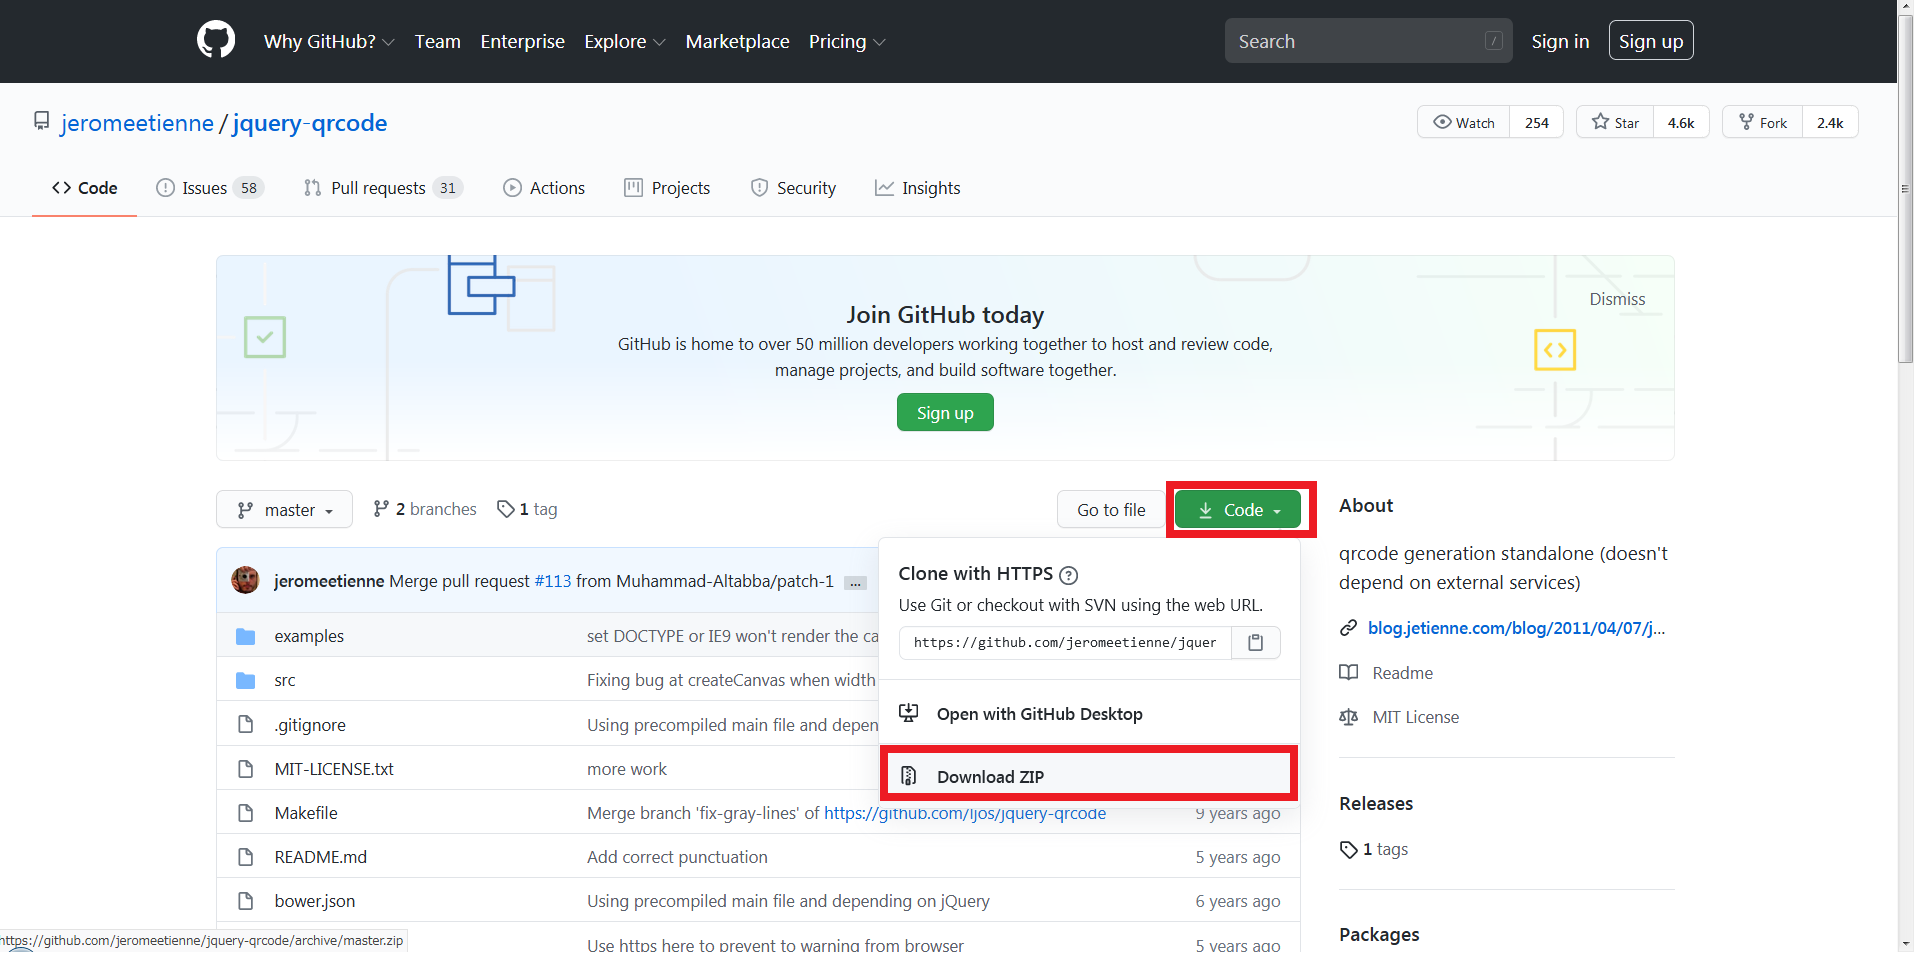Image resolution: width=1915 pixels, height=955 pixels.
Task: Click the Readme book icon
Action: point(1349,672)
